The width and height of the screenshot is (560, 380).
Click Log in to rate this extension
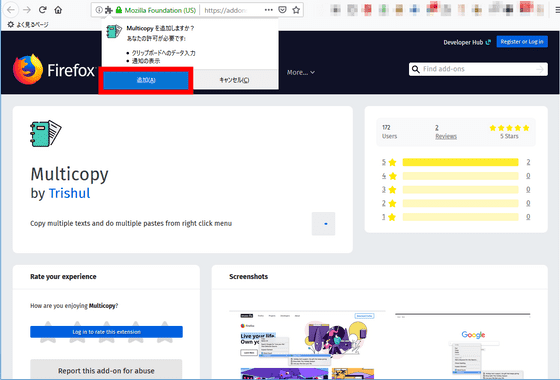(x=106, y=332)
